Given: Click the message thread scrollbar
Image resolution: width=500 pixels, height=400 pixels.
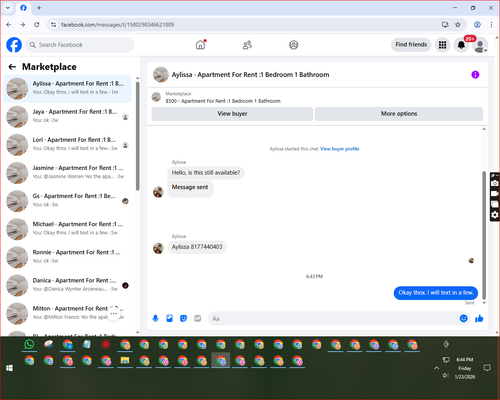Looking at the screenshot, I should pyautogui.click(x=484, y=235).
